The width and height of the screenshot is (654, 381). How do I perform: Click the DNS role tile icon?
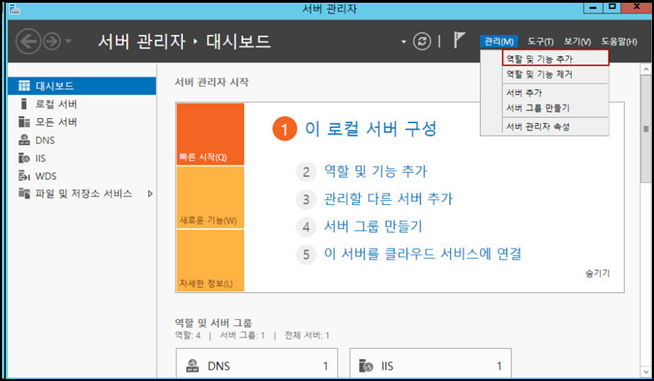pyautogui.click(x=192, y=366)
